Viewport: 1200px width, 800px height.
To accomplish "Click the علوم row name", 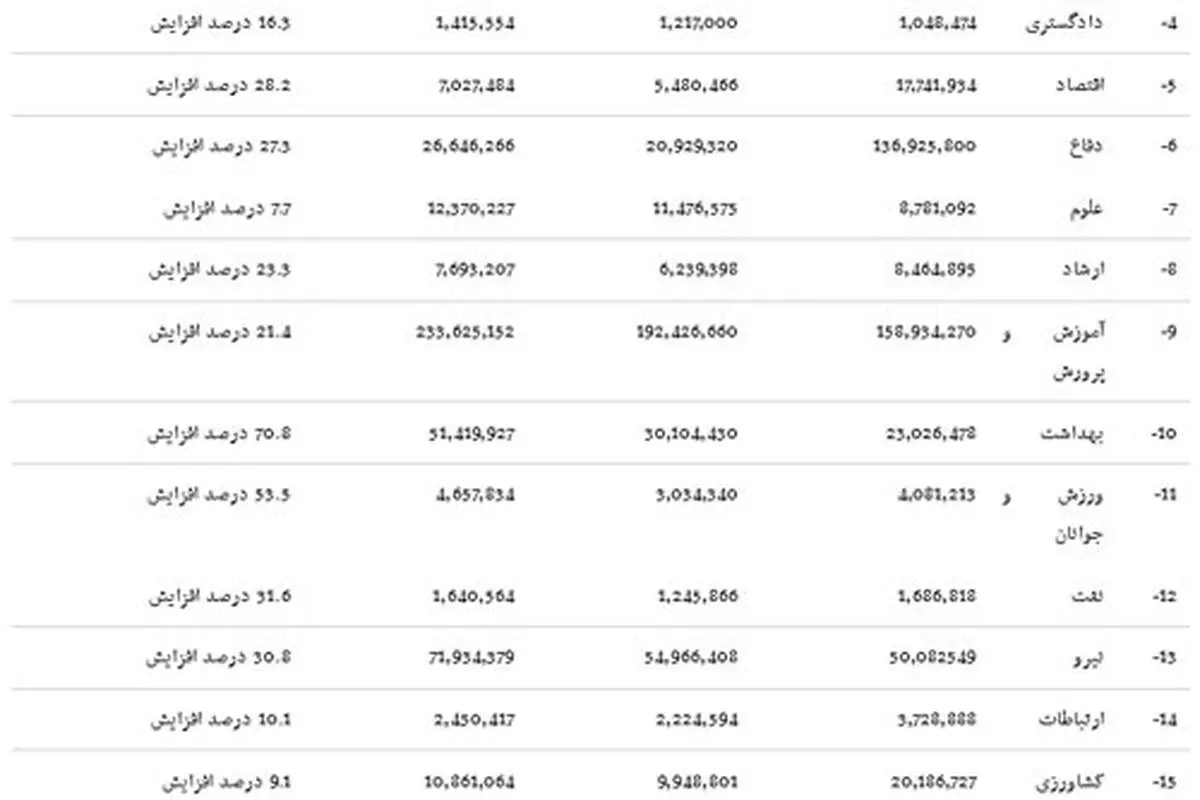I will (1087, 209).
